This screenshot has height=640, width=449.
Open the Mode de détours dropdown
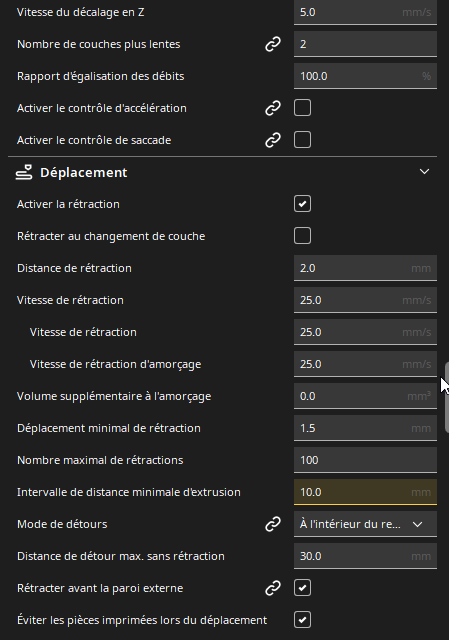365,524
